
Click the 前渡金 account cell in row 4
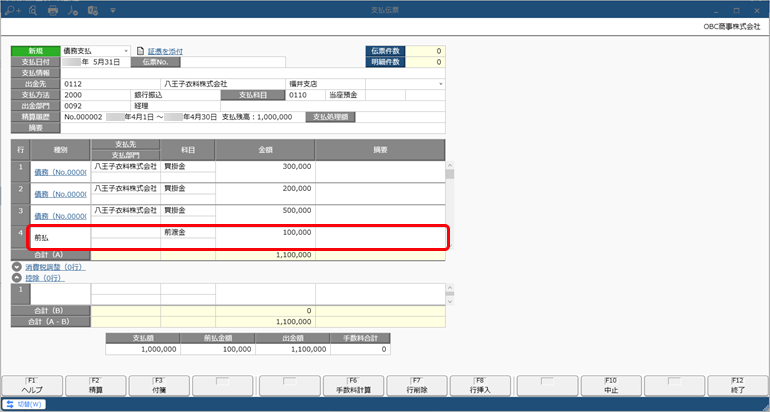click(x=188, y=232)
